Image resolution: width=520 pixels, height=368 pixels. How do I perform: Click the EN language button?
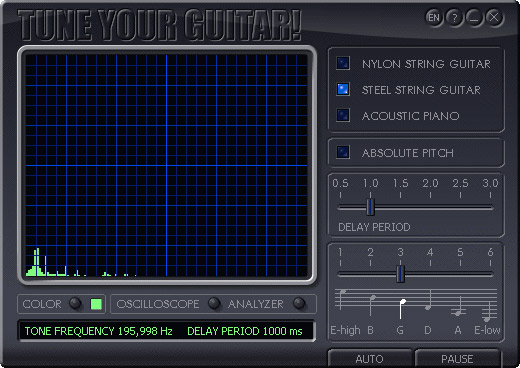[x=434, y=17]
